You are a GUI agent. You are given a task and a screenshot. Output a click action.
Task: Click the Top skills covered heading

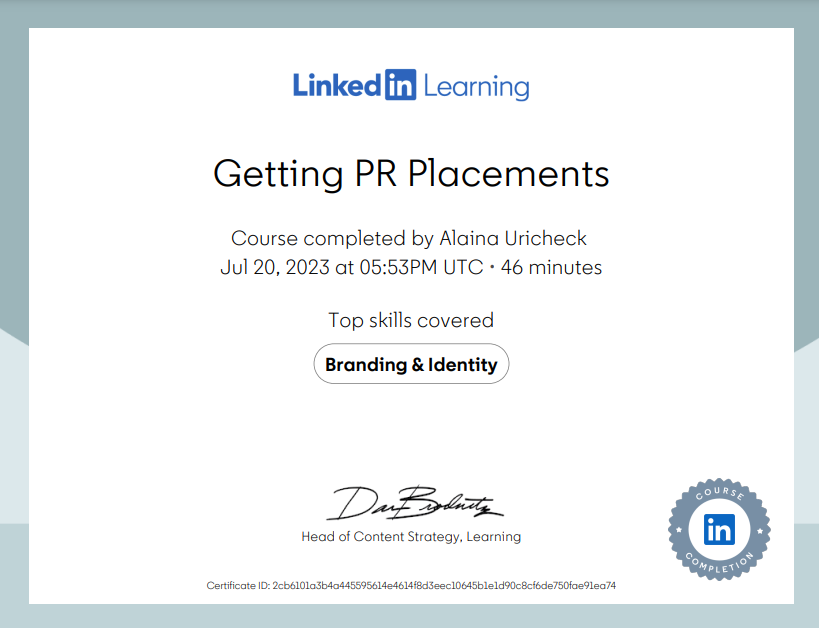pyautogui.click(x=411, y=320)
